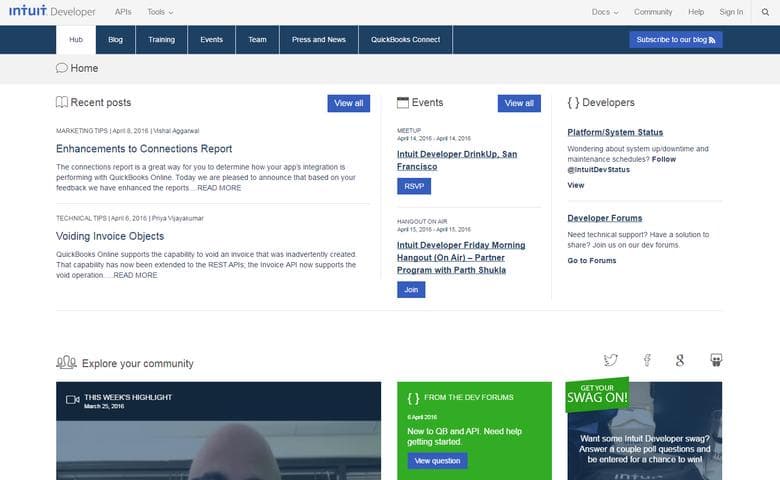Image resolution: width=780 pixels, height=480 pixels.
Task: Click the Follow @IntuitDevStatus text
Action: [621, 165]
